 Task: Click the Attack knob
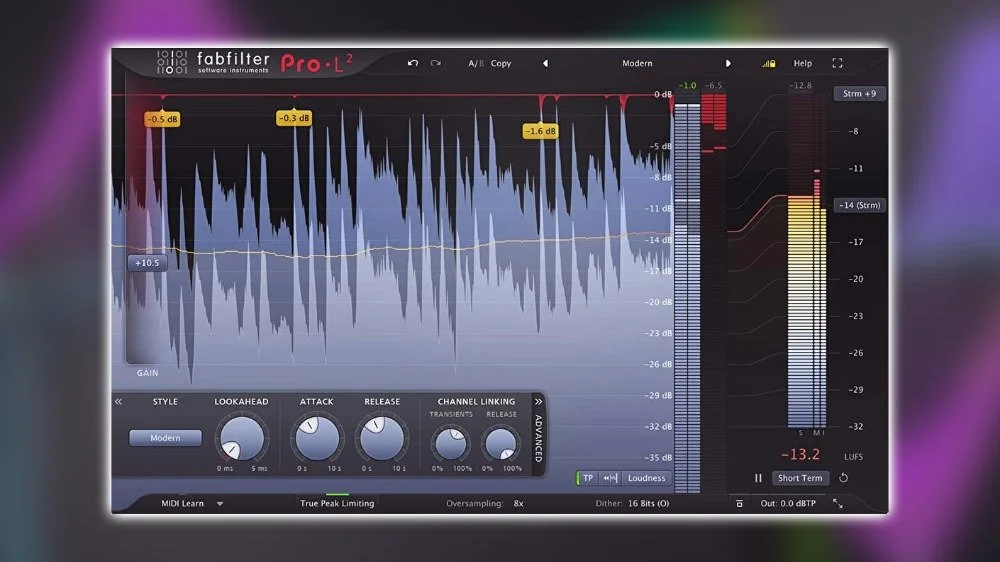317,438
